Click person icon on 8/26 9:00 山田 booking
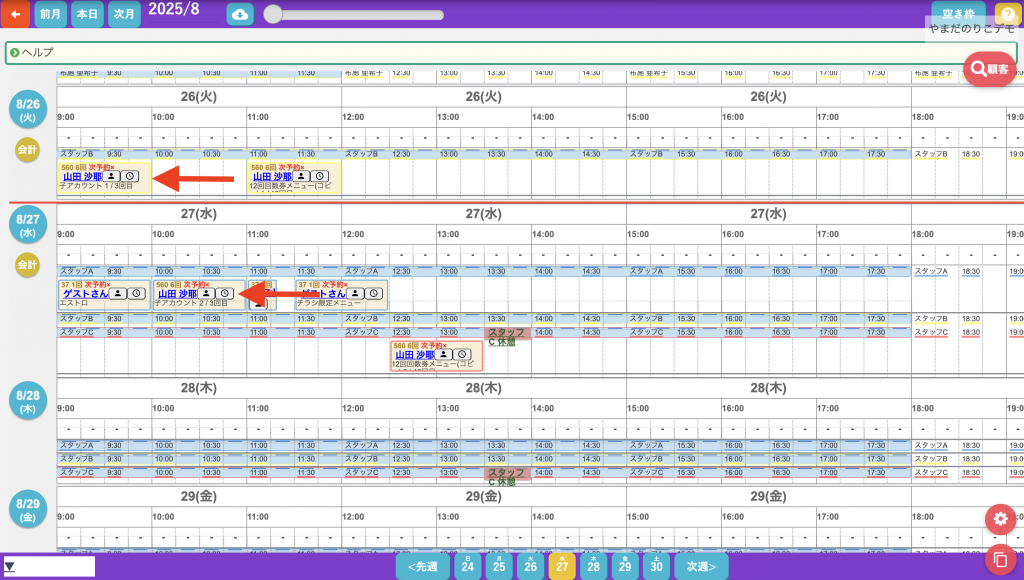 113,176
